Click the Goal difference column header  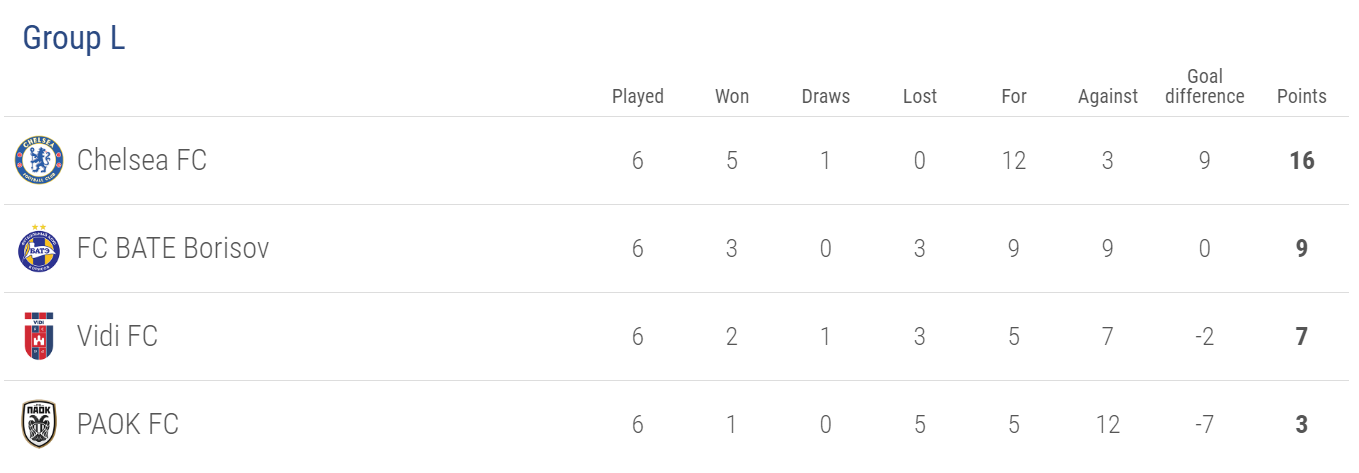click(x=1205, y=86)
